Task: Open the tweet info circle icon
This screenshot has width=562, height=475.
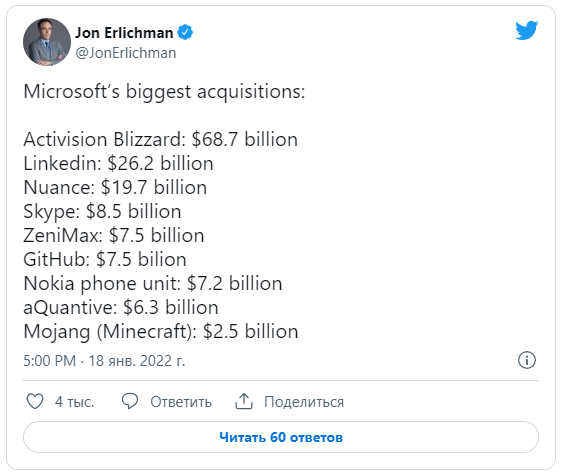Action: [527, 360]
